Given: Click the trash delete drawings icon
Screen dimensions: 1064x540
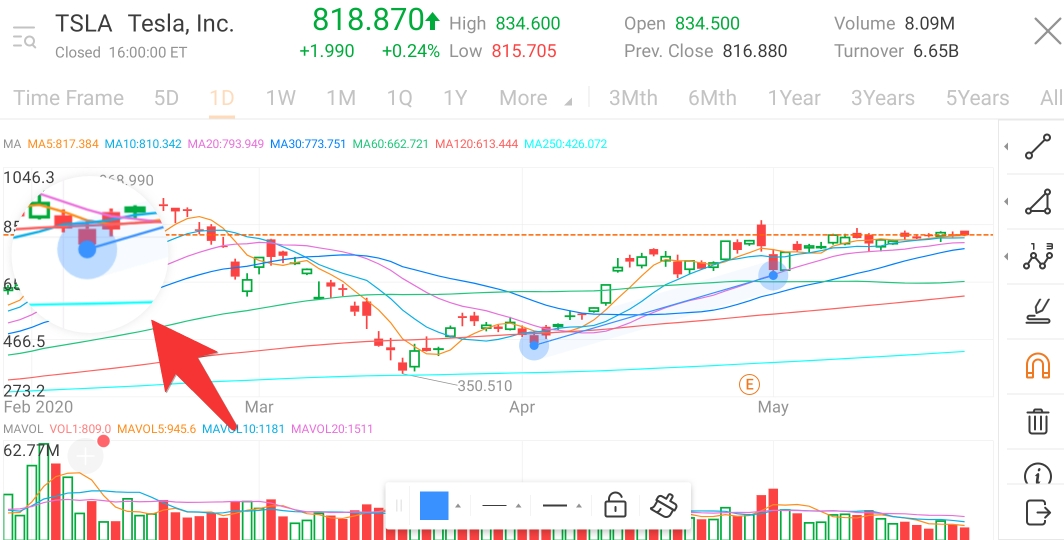Looking at the screenshot, I should click(x=1038, y=421).
